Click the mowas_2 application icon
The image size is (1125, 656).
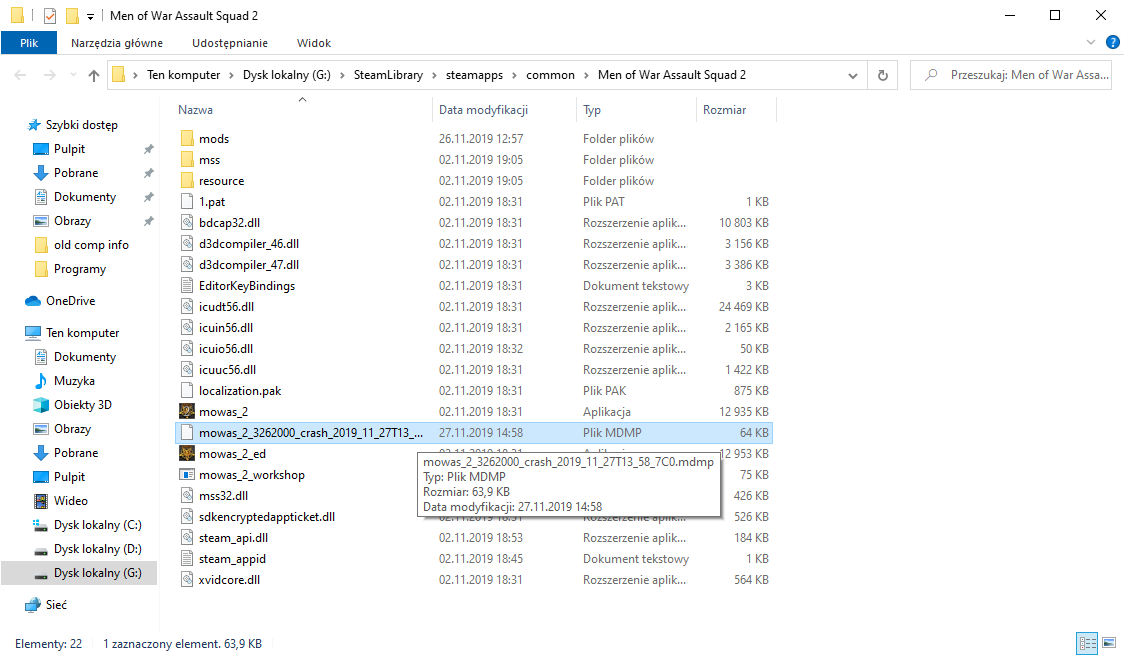(x=187, y=411)
